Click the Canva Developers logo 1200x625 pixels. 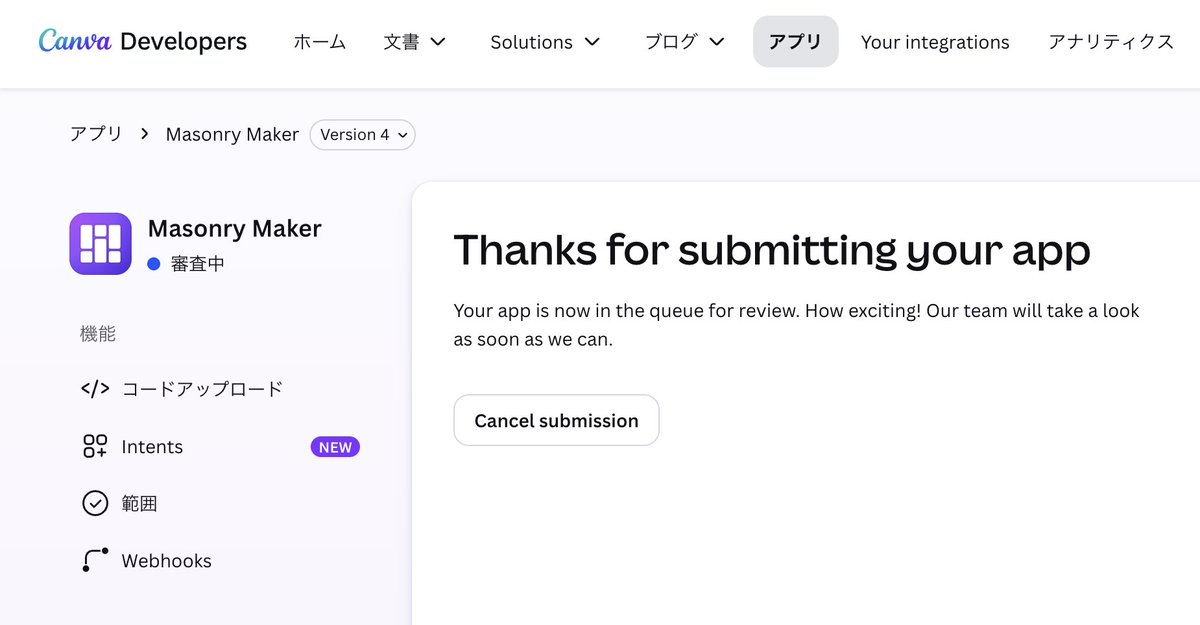point(142,41)
